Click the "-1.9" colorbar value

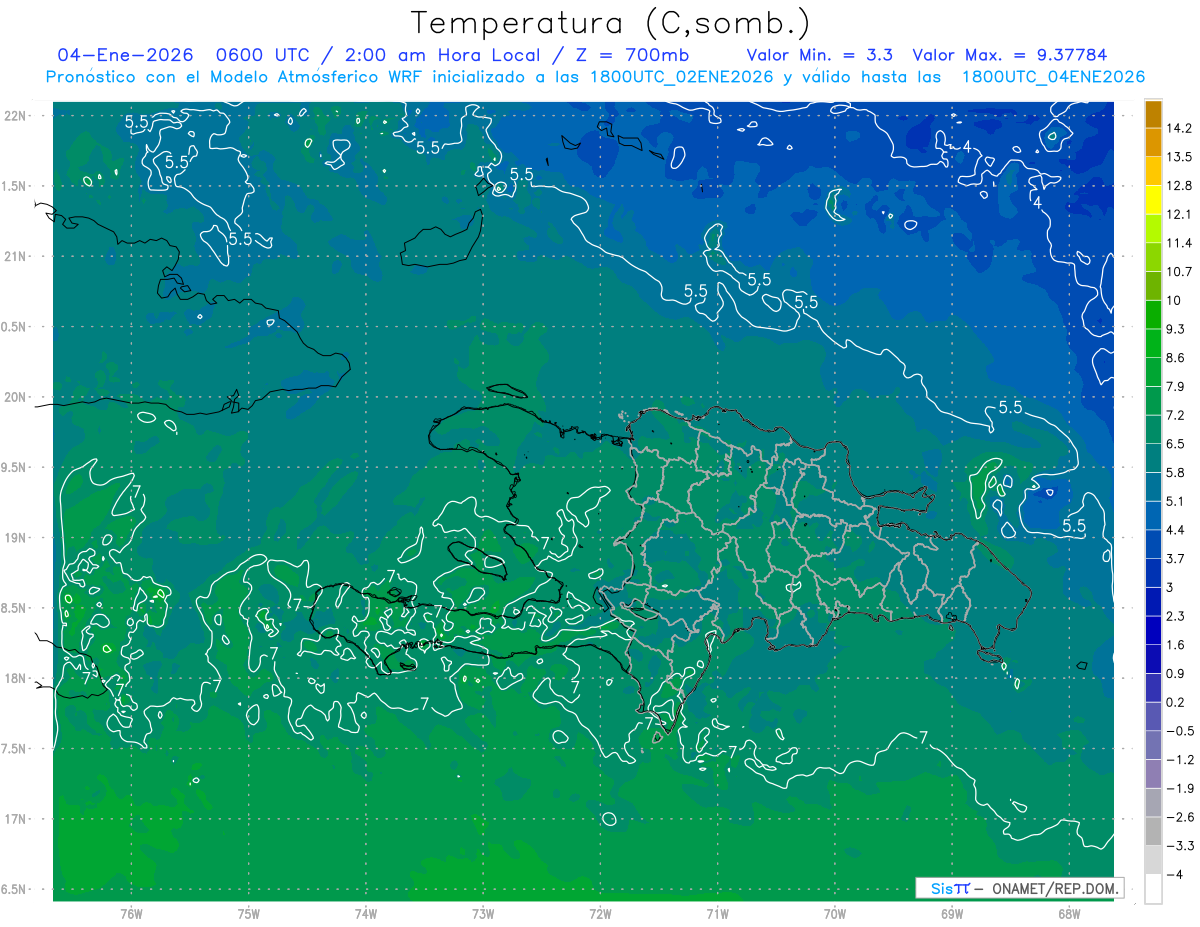click(x=1180, y=789)
